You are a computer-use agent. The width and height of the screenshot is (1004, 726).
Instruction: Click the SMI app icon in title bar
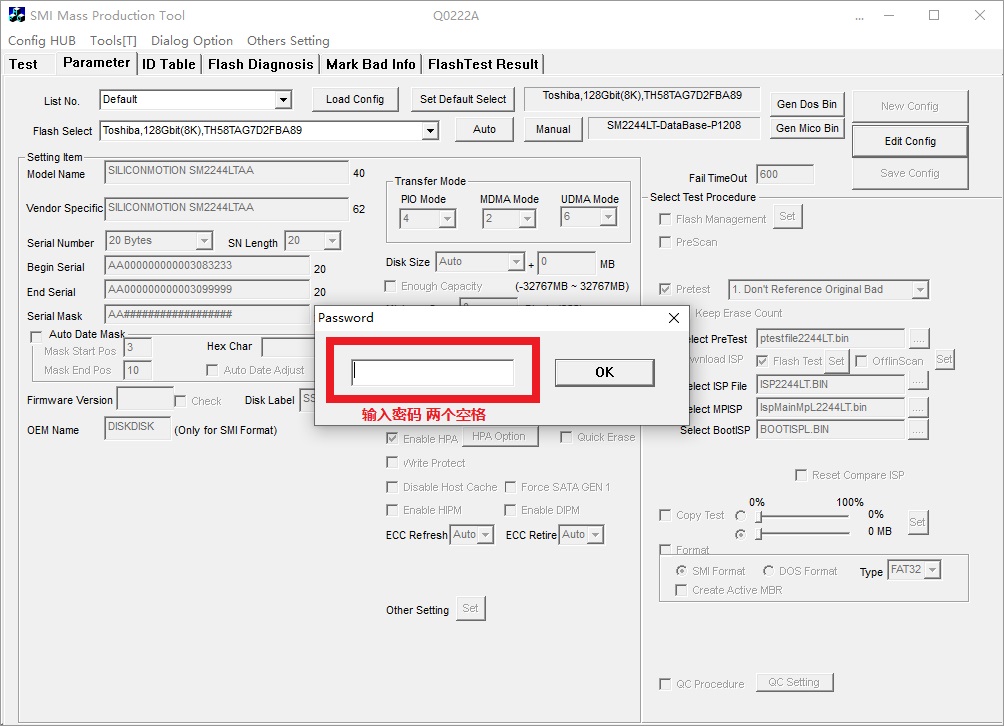point(16,16)
